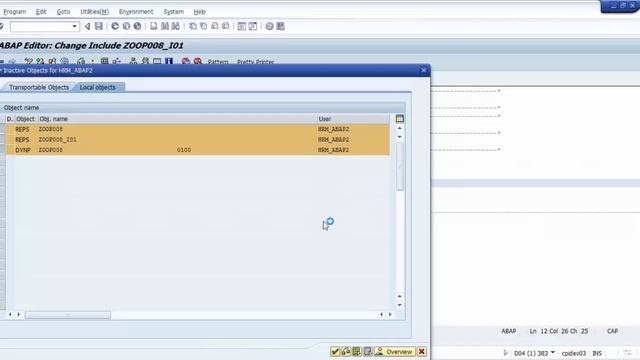The height and width of the screenshot is (360, 640).
Task: Click the Overview button
Action: tap(394, 351)
